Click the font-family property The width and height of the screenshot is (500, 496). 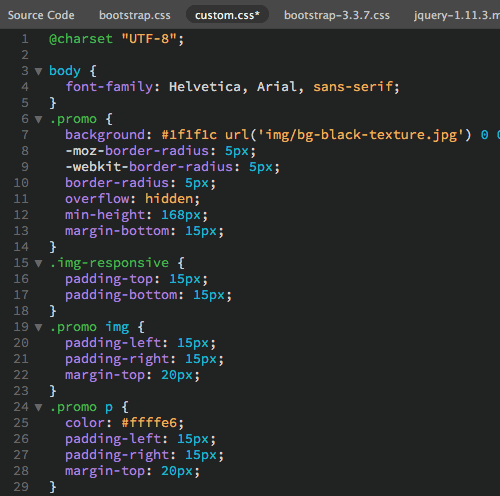109,87
